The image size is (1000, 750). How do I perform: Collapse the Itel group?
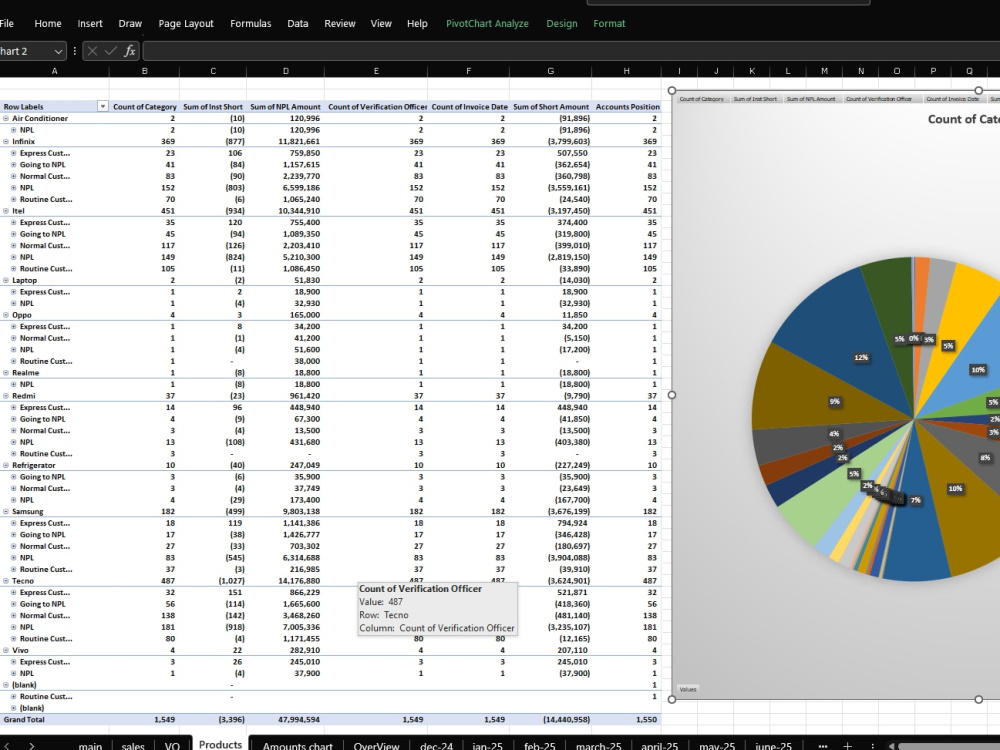click(6, 210)
